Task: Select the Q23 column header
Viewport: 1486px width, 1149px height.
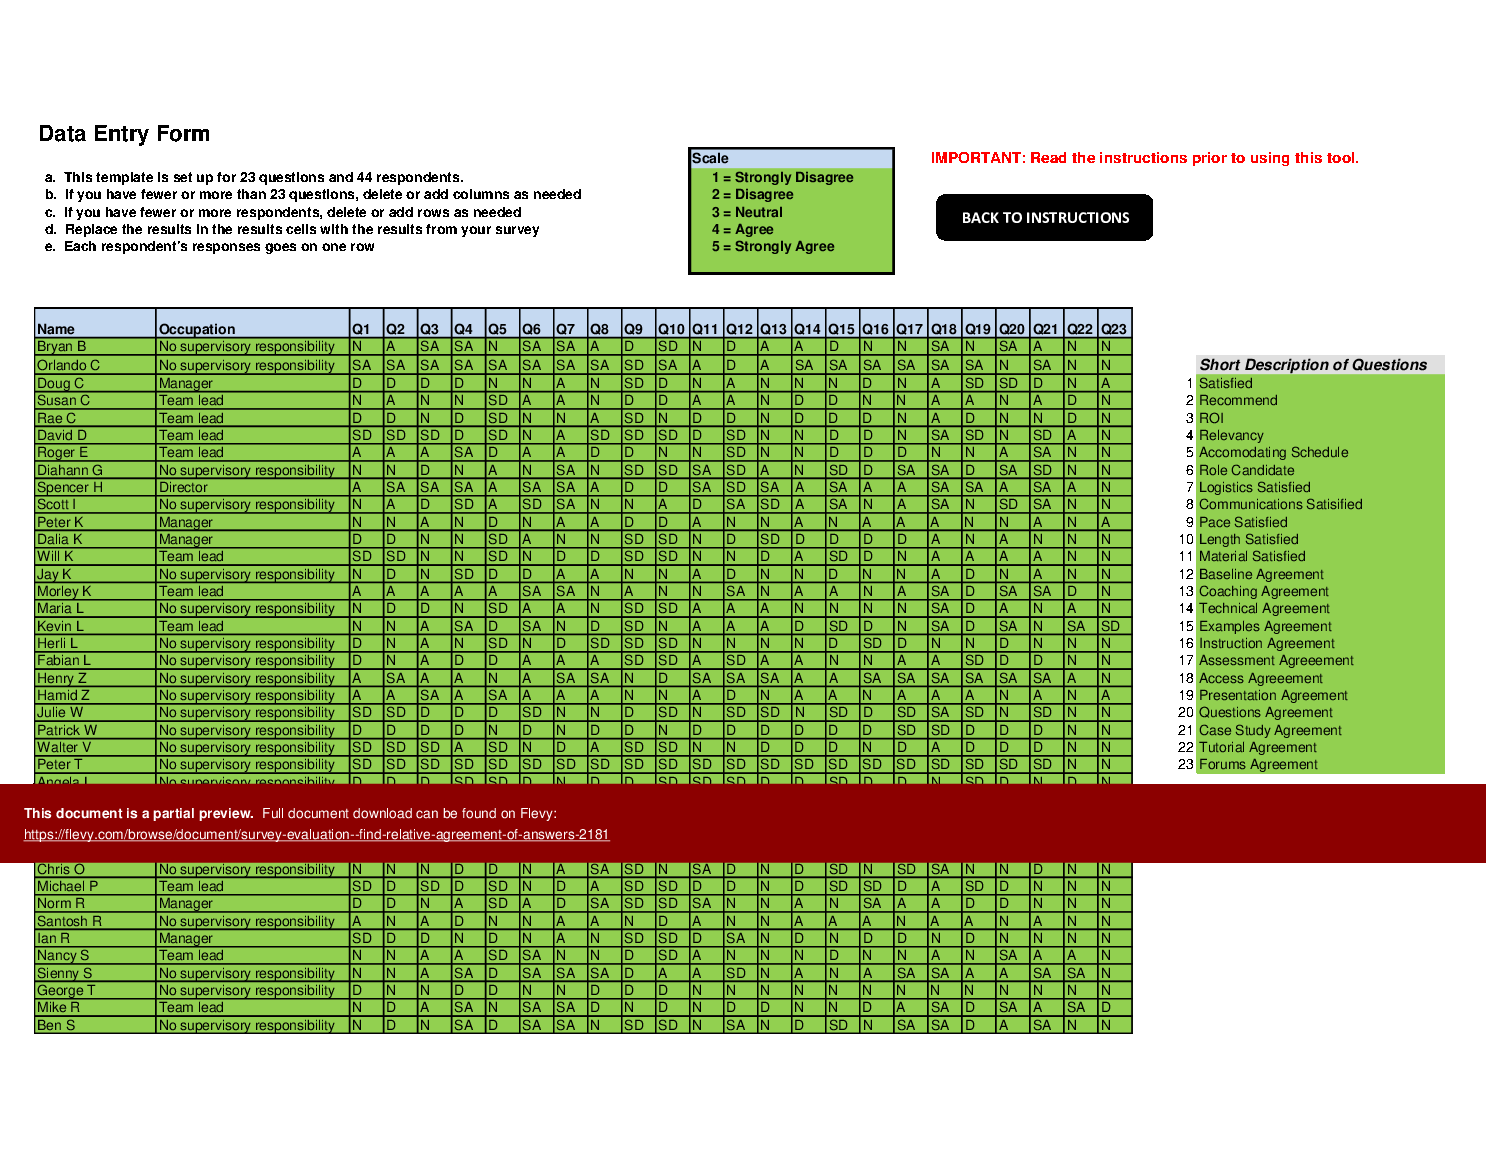Action: (1113, 328)
